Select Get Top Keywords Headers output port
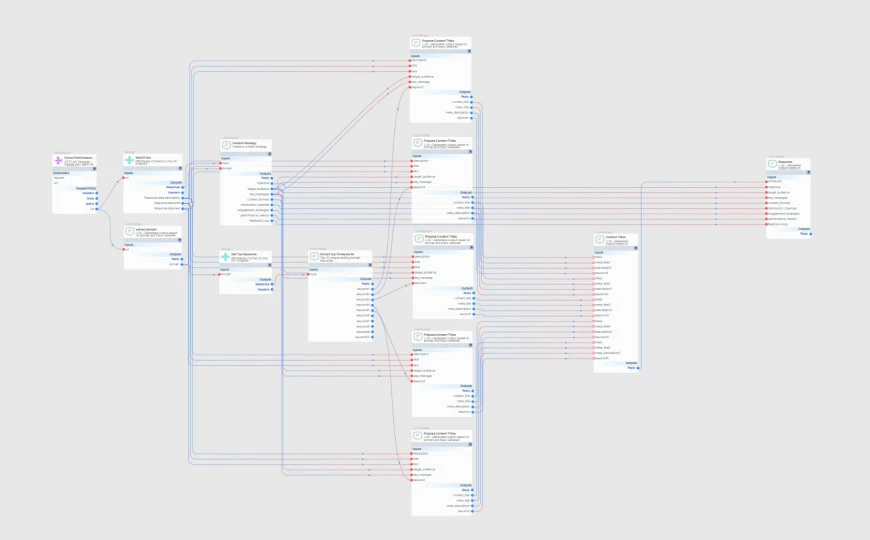The width and height of the screenshot is (870, 540). (x=272, y=289)
